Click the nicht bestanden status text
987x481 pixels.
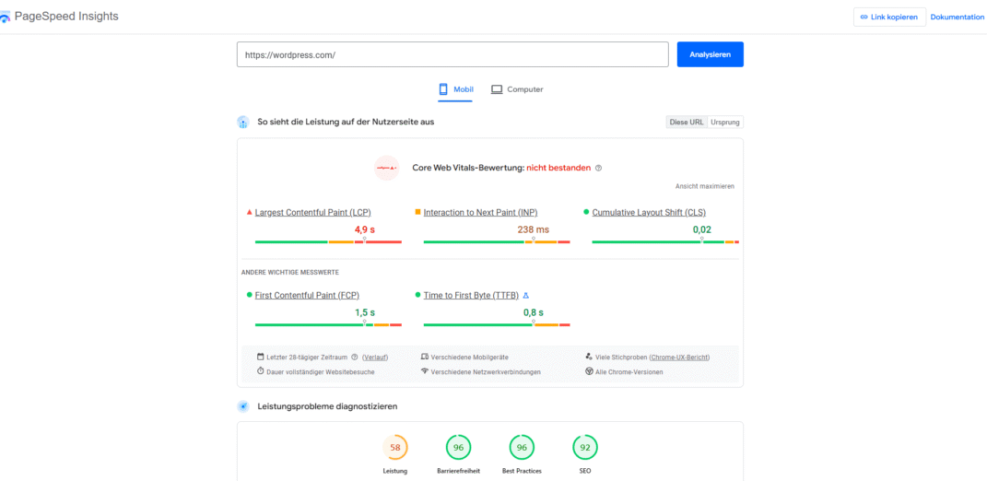click(558, 168)
